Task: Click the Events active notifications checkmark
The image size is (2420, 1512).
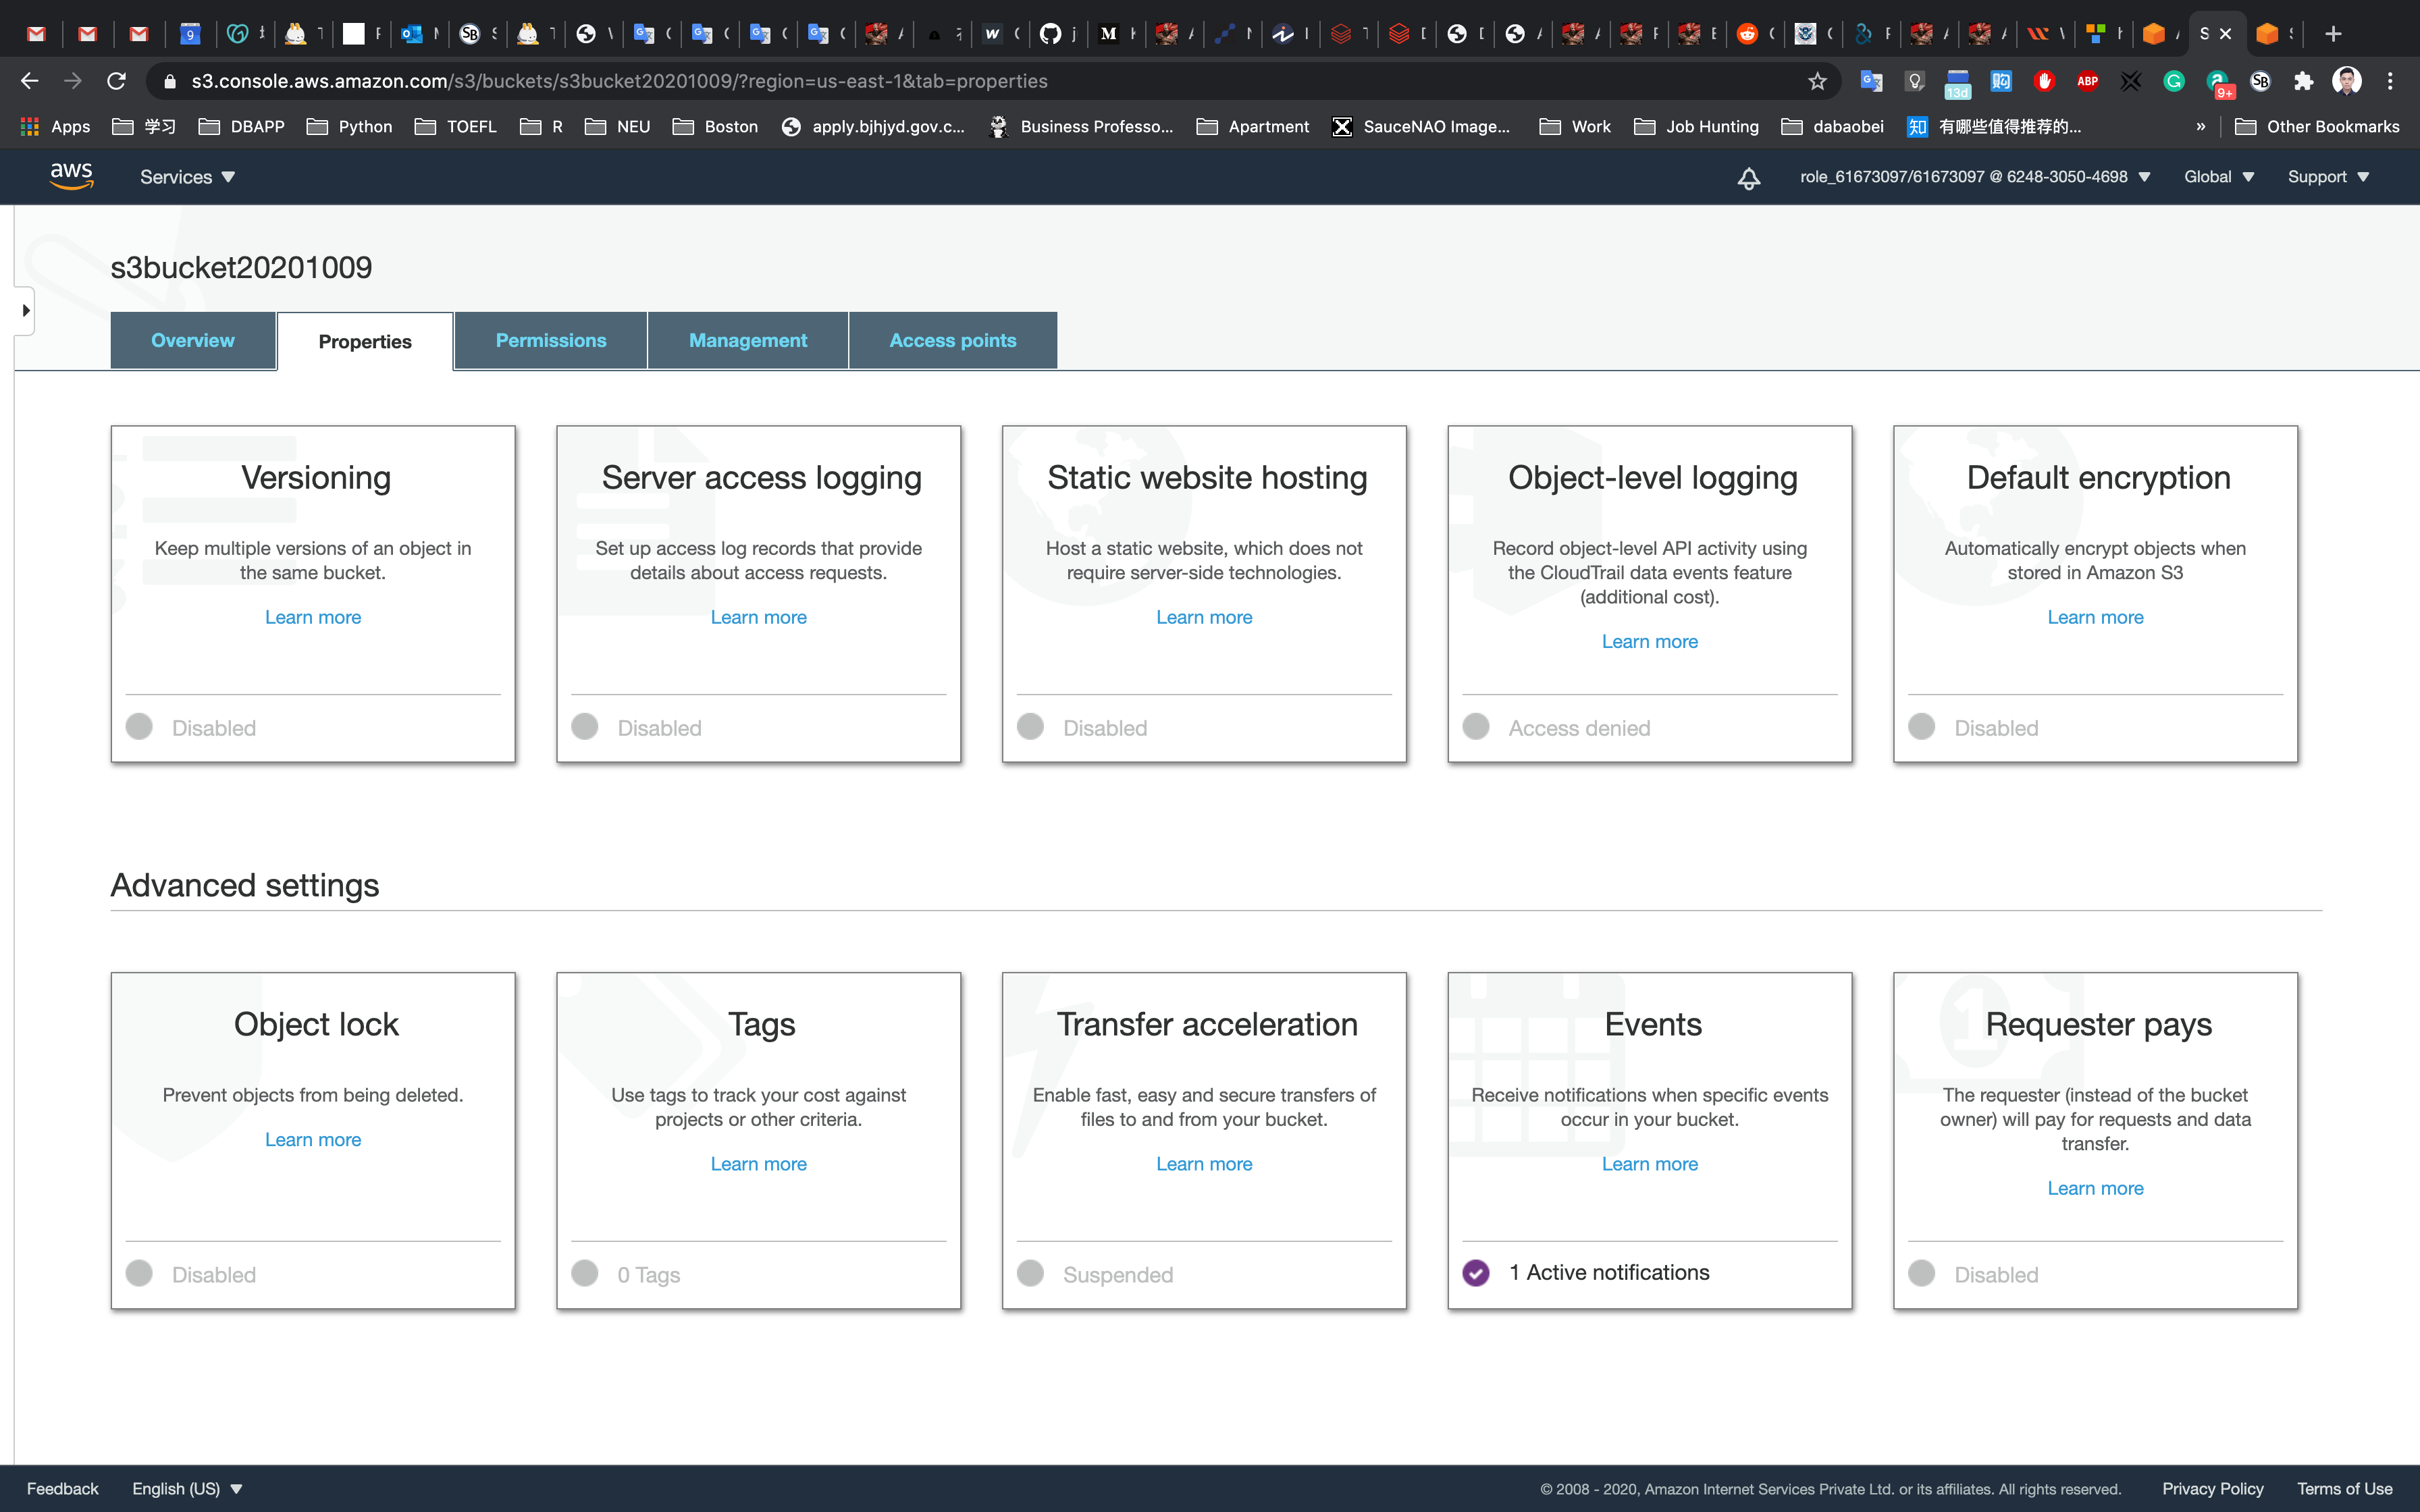Action: 1476,1273
